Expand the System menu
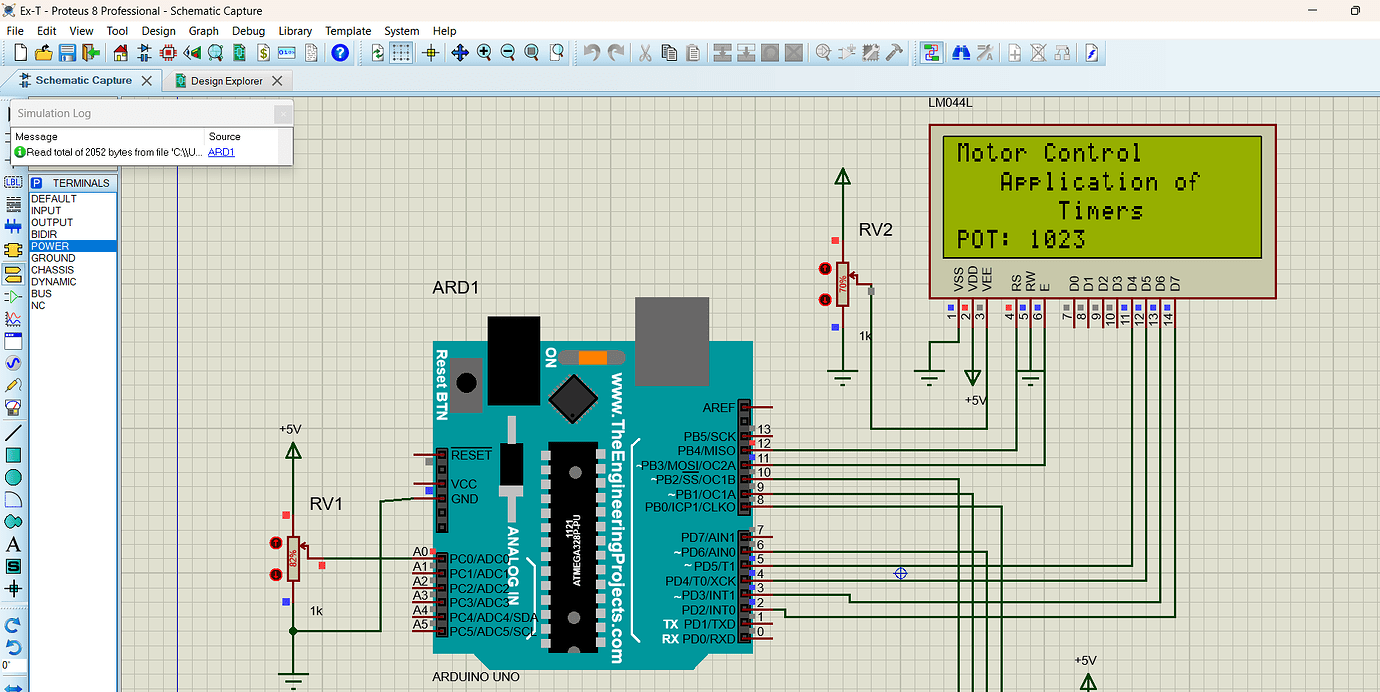This screenshot has width=1380, height=692. [402, 31]
